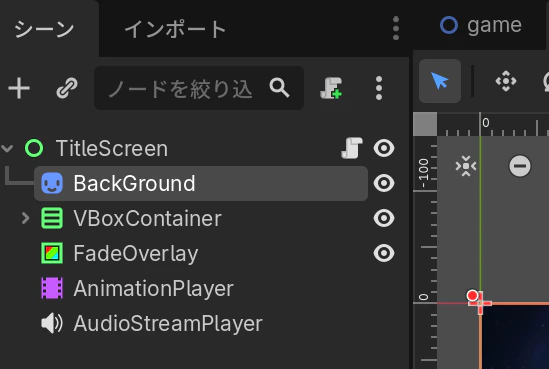Click the VBoxContainer node icon
The width and height of the screenshot is (549, 369).
pyautogui.click(x=52, y=218)
